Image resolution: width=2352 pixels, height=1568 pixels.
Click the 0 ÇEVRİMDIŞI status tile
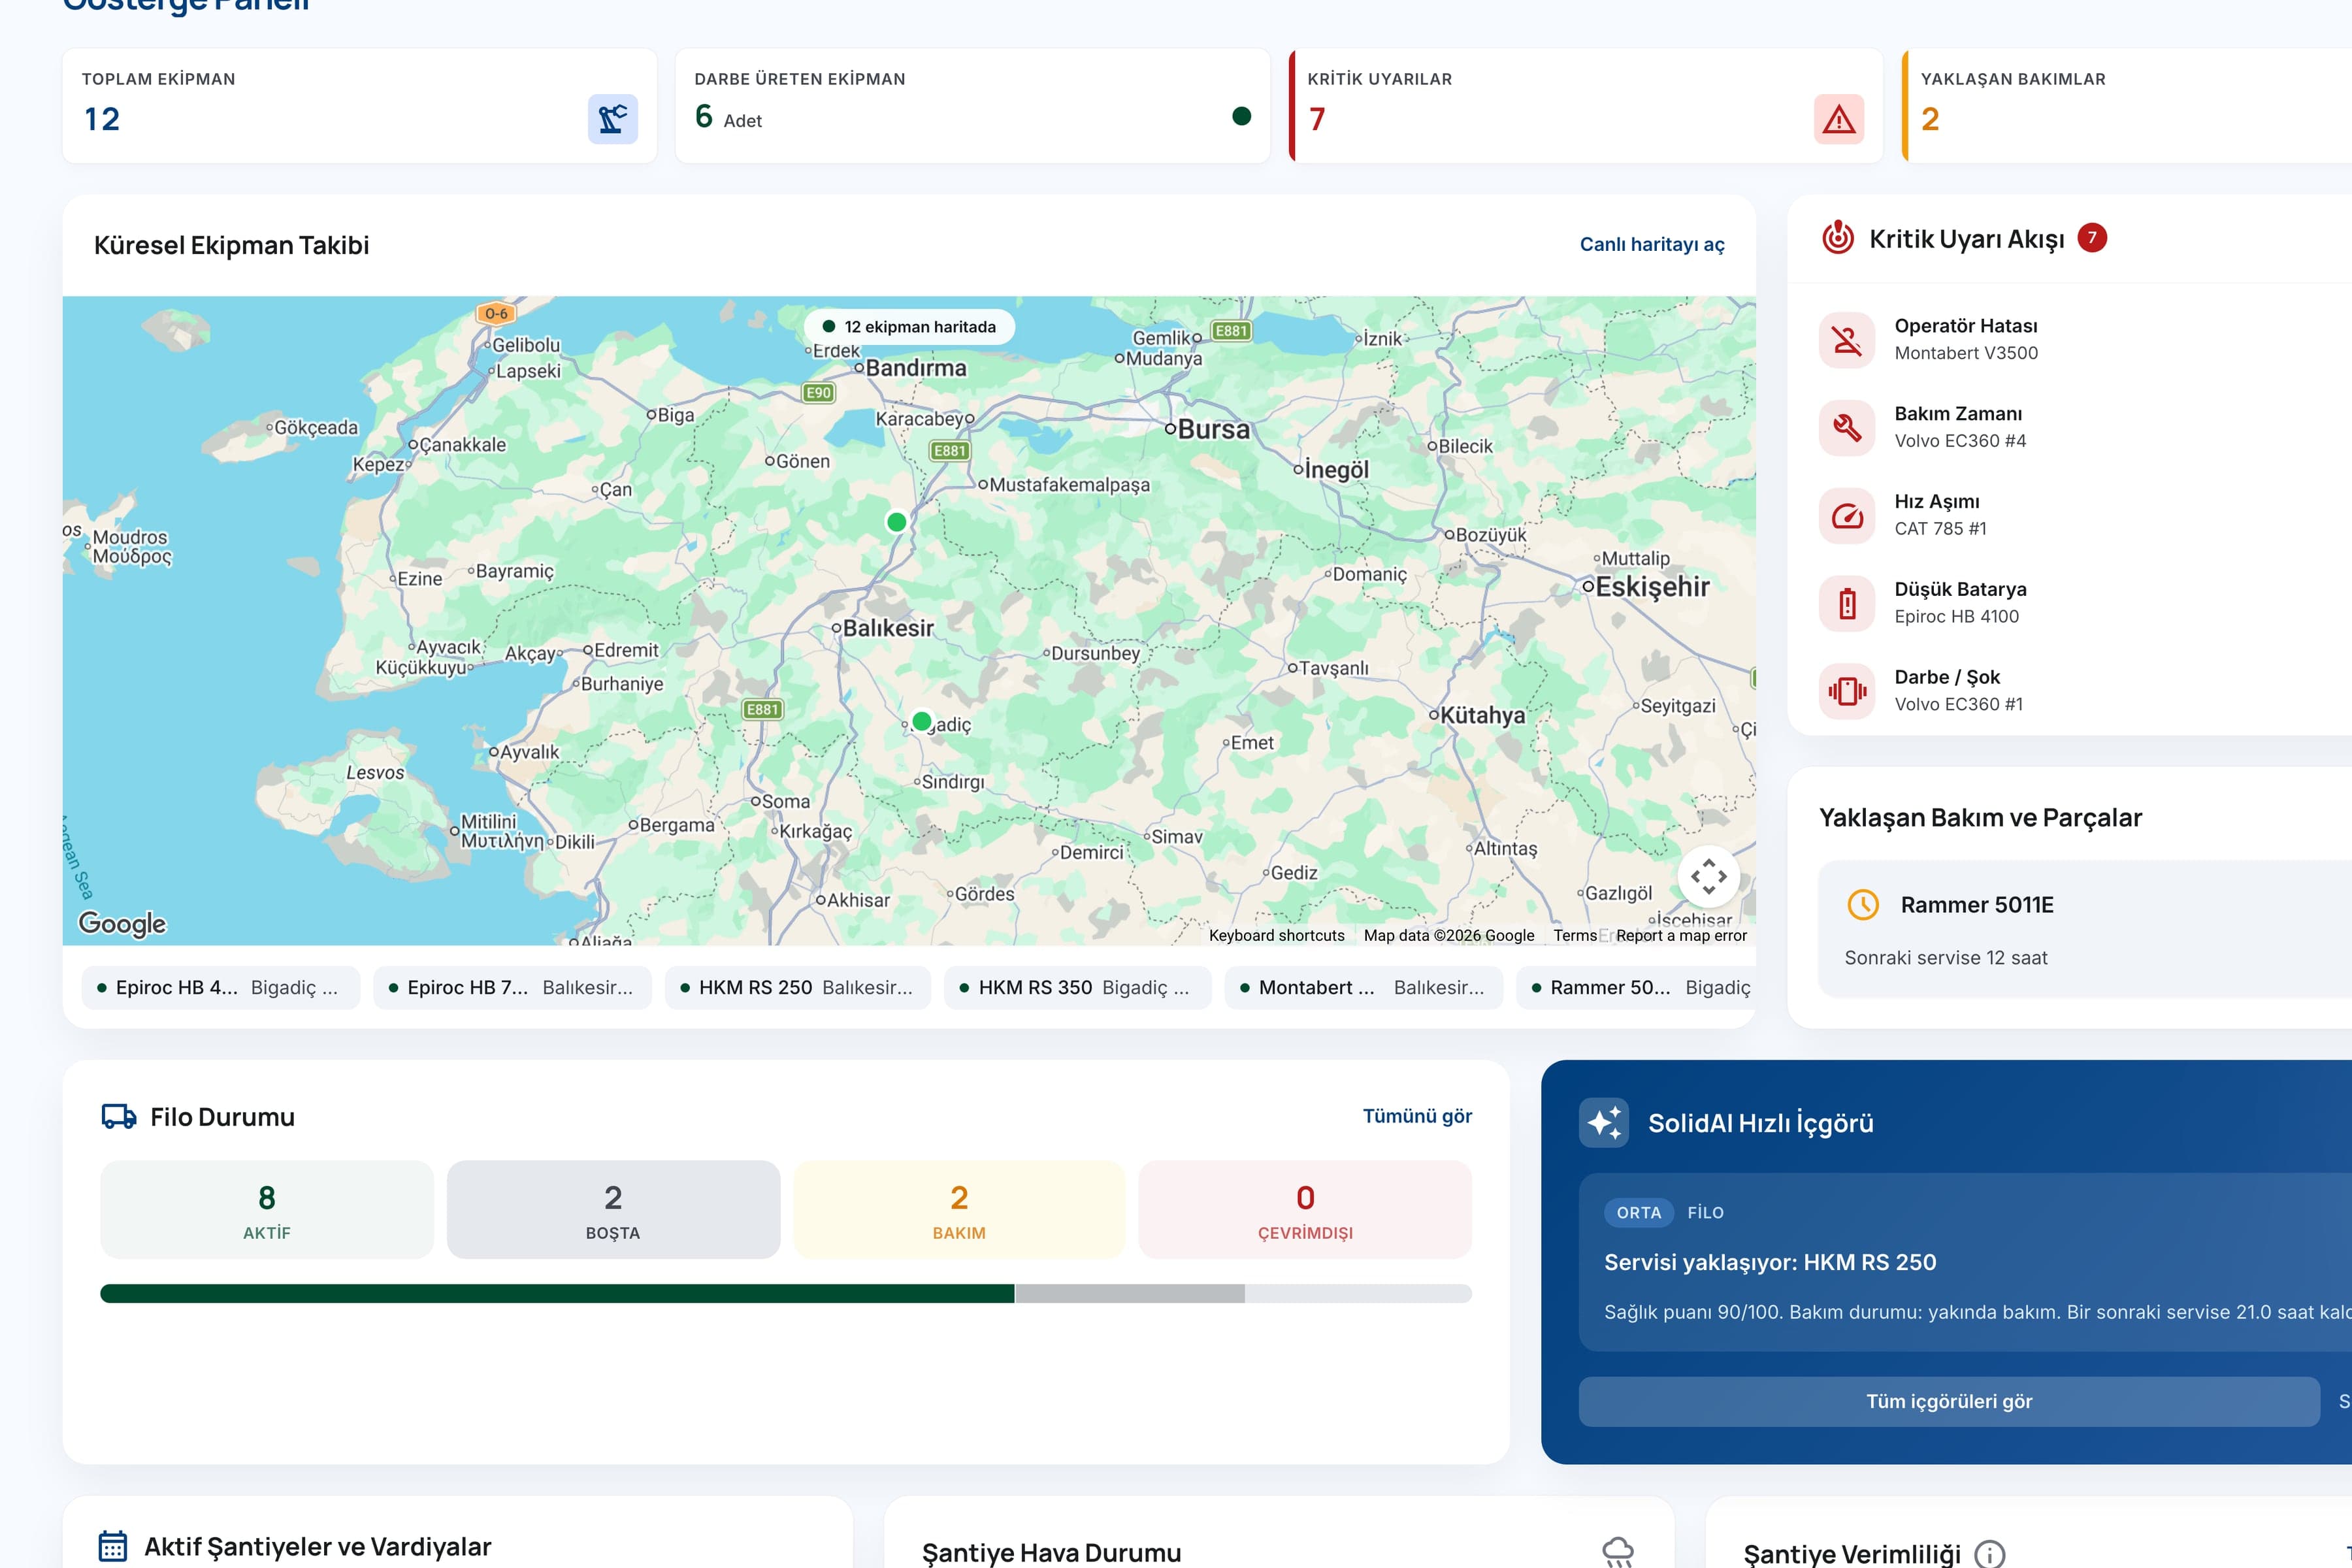coord(1305,1210)
